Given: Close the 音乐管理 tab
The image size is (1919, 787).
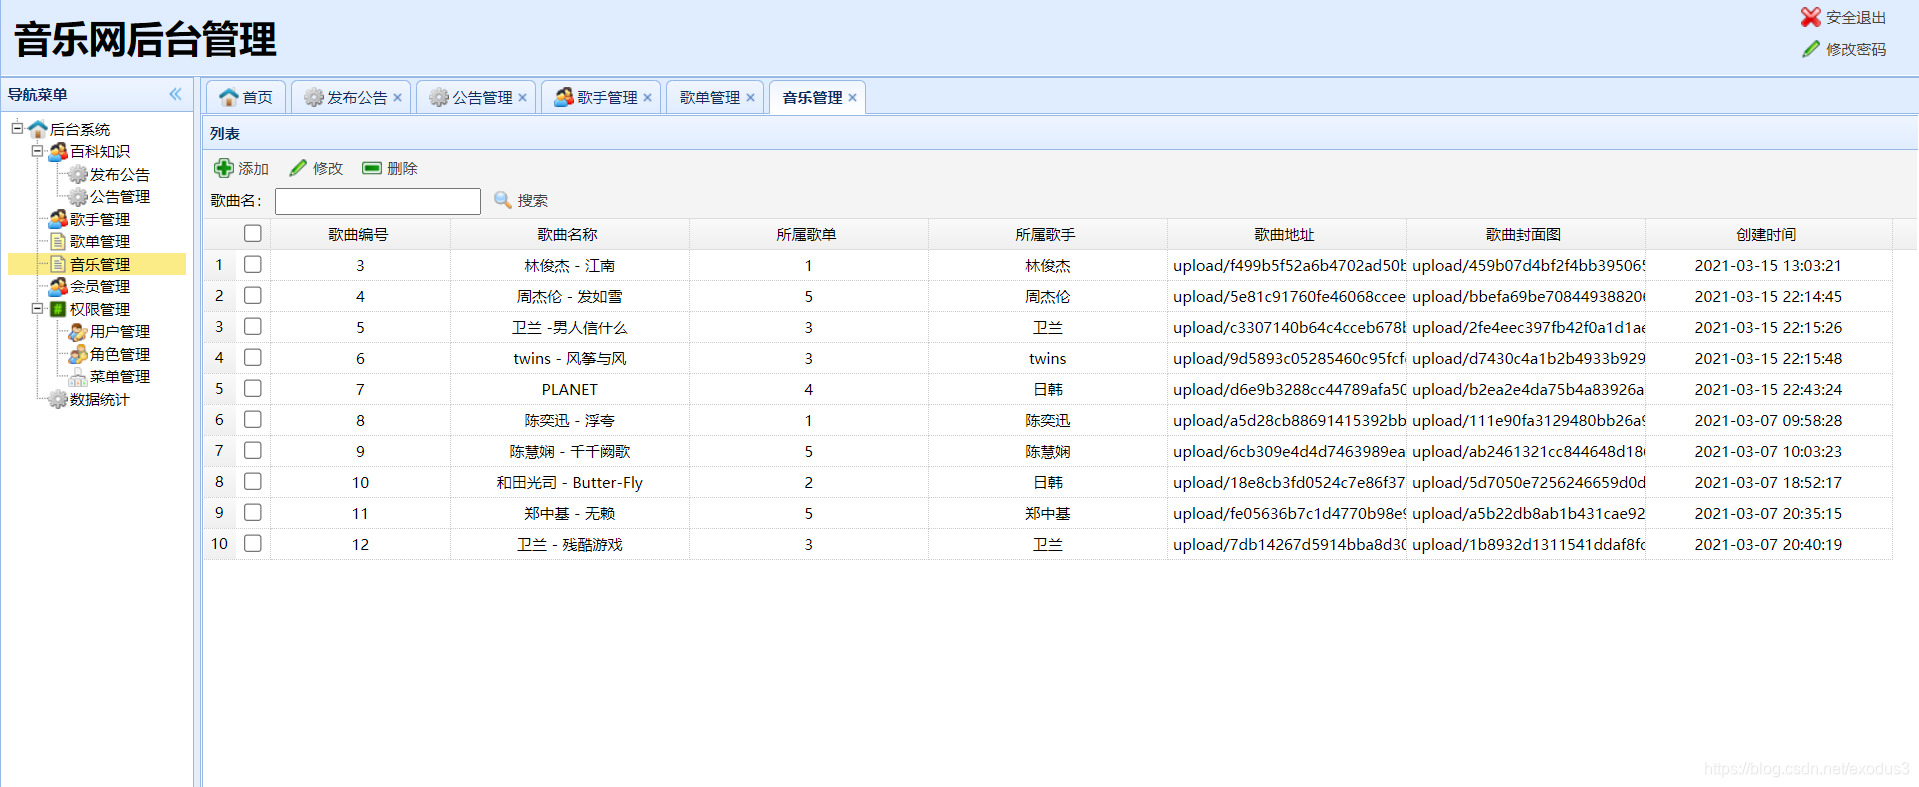Looking at the screenshot, I should (852, 97).
